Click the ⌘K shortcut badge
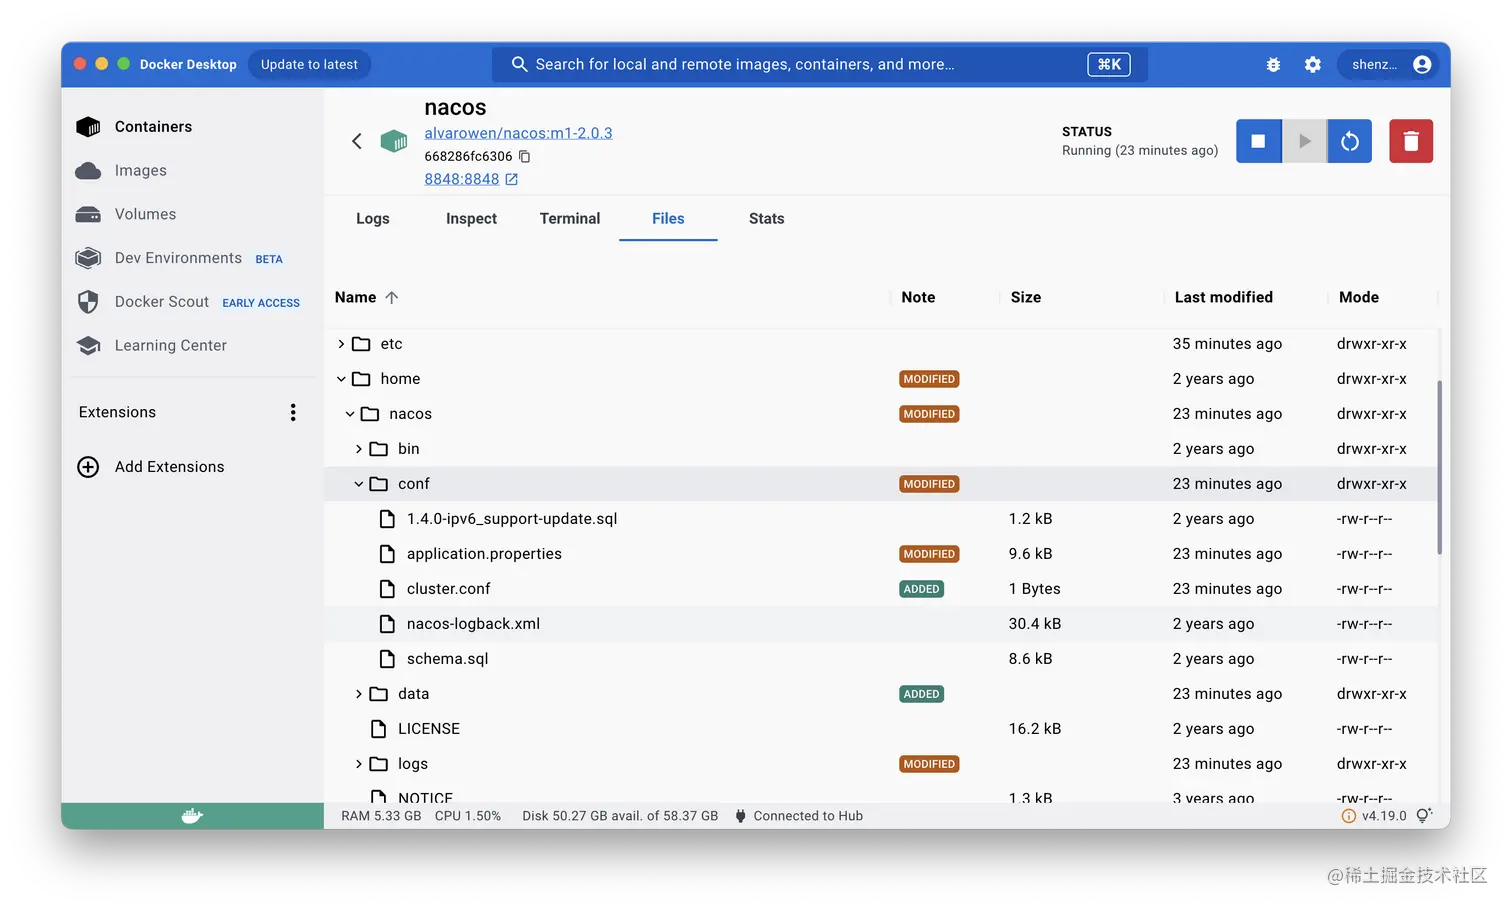The width and height of the screenshot is (1512, 910). coord(1109,64)
